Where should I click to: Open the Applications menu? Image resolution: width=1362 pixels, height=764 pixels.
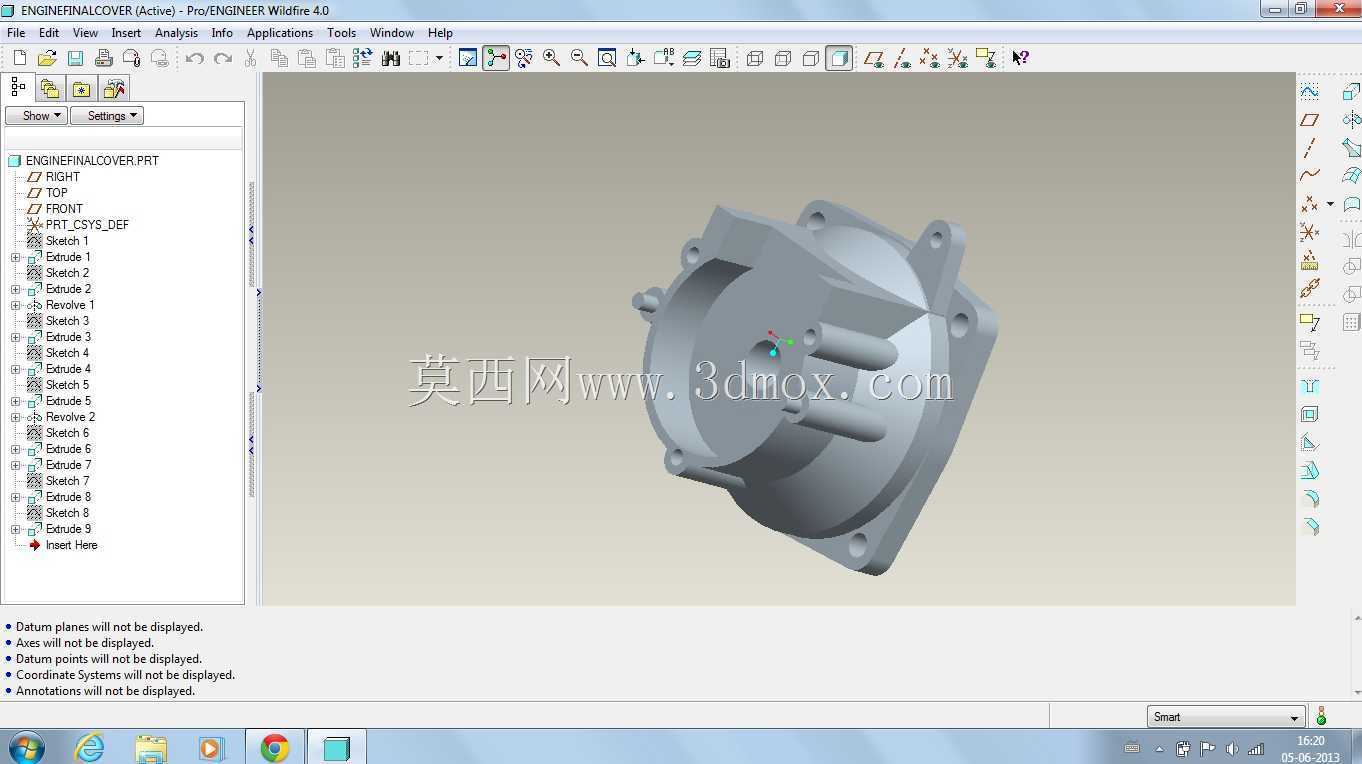click(x=280, y=33)
